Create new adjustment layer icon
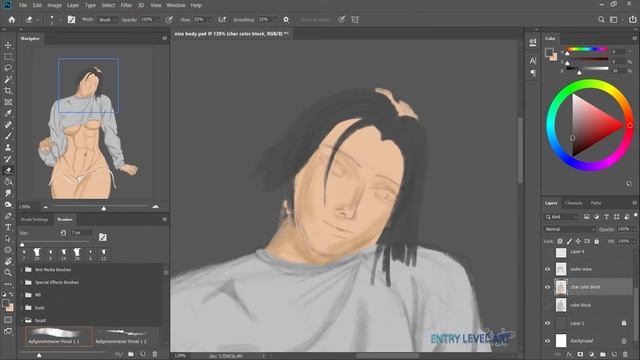Viewport: 640px width, 360px height. [x=591, y=354]
